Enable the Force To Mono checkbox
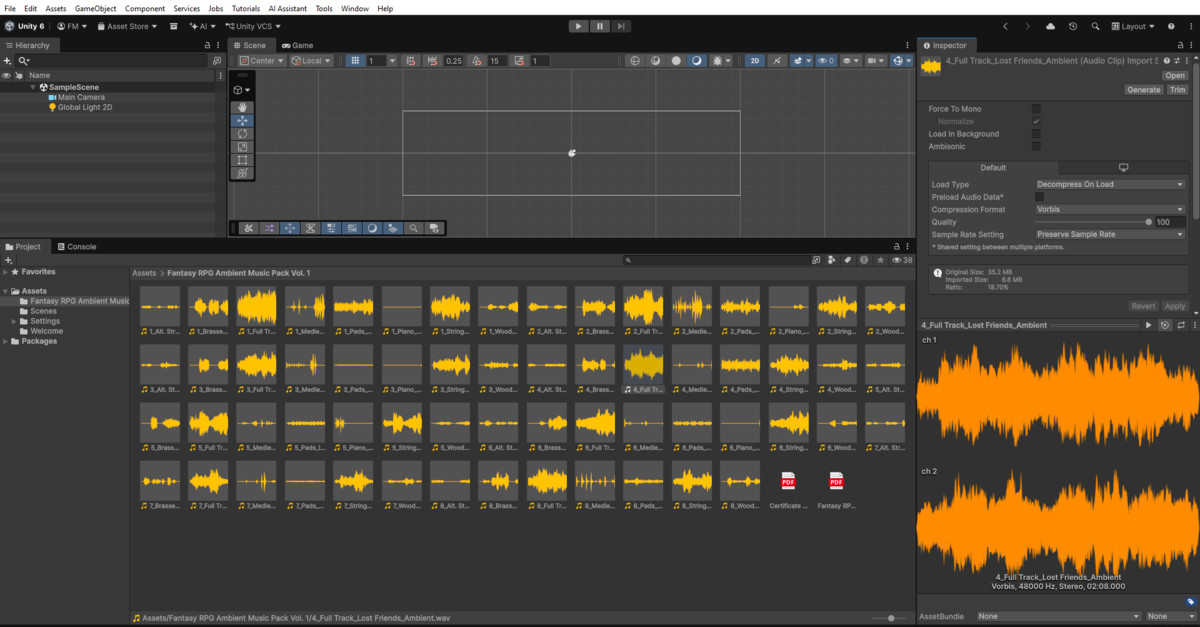This screenshot has height=627, width=1200. click(x=1036, y=108)
